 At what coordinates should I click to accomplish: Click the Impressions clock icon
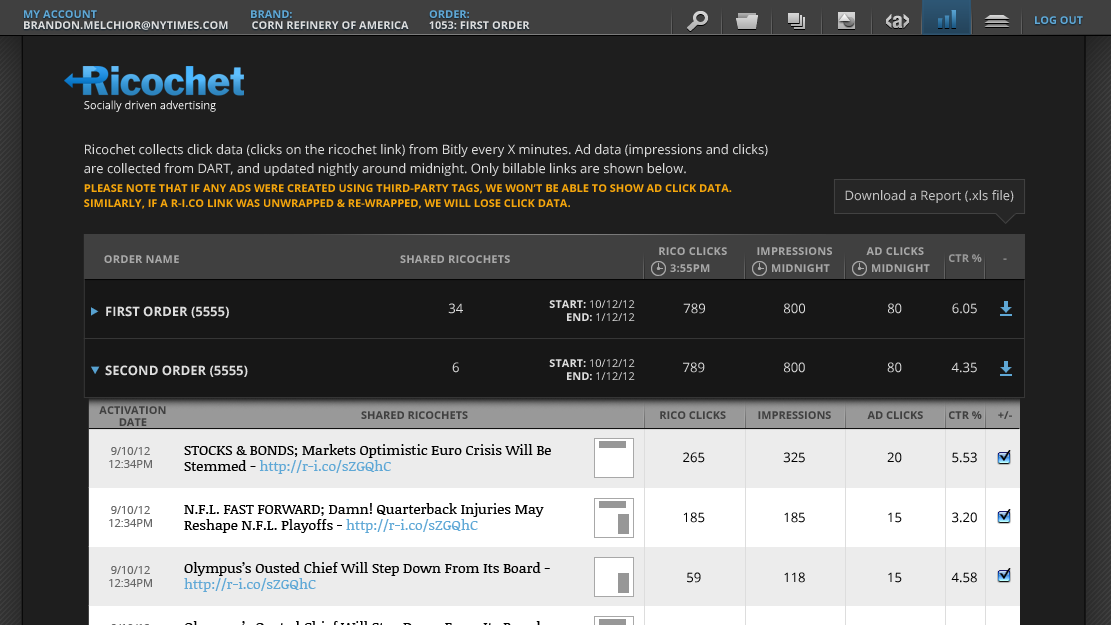(x=759, y=268)
